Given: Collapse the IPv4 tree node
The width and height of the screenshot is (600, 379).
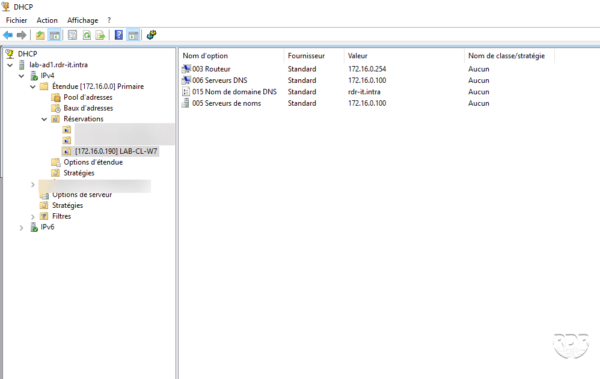Looking at the screenshot, I should [x=21, y=76].
